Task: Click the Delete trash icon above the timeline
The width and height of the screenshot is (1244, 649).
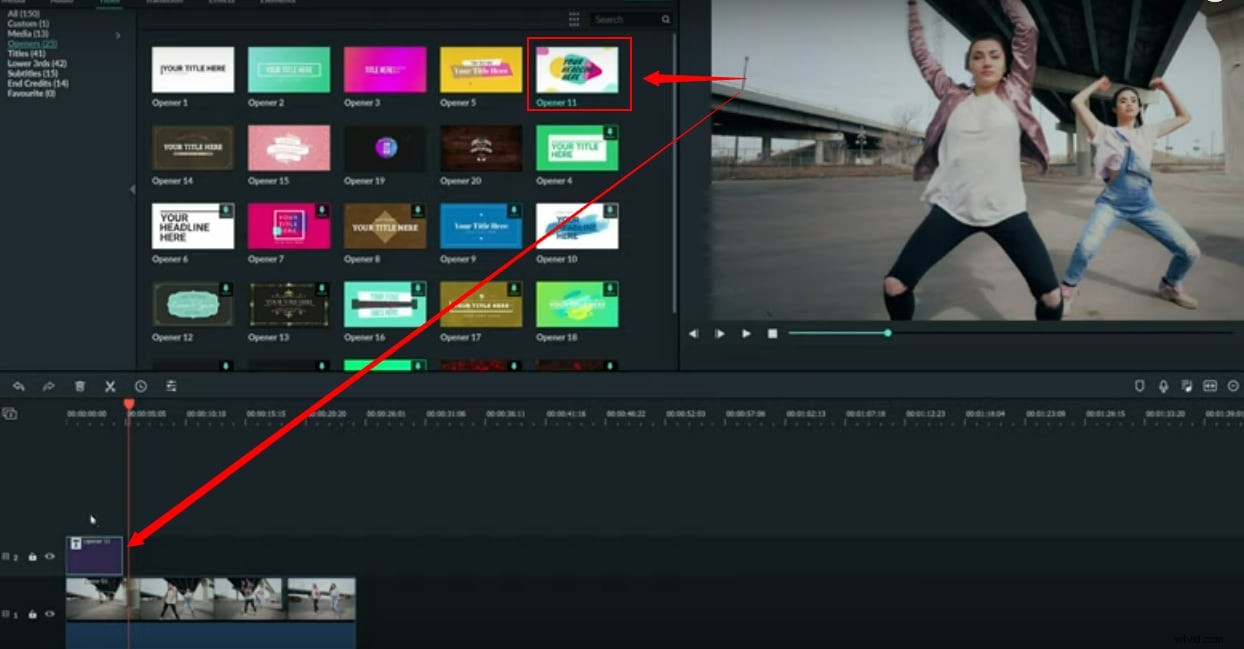Action: pyautogui.click(x=80, y=386)
